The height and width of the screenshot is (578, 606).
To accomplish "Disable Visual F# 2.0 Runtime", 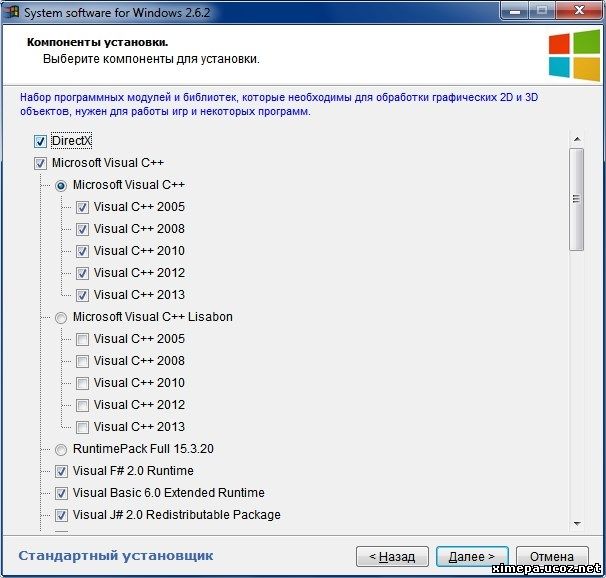I will [x=62, y=471].
